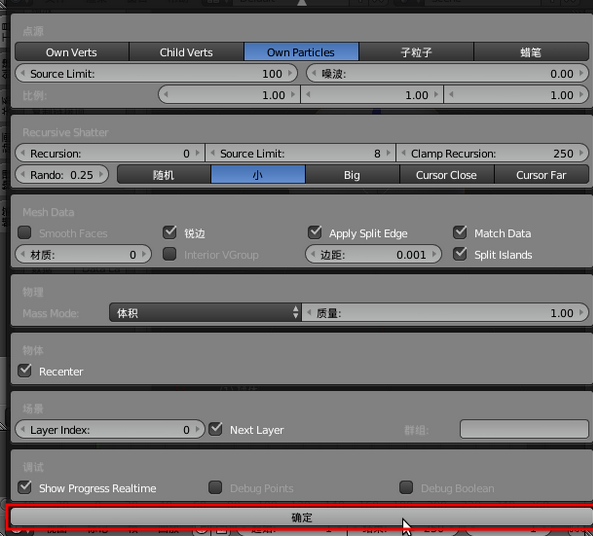Select the Own Verts point source
The height and width of the screenshot is (537, 593).
point(71,52)
